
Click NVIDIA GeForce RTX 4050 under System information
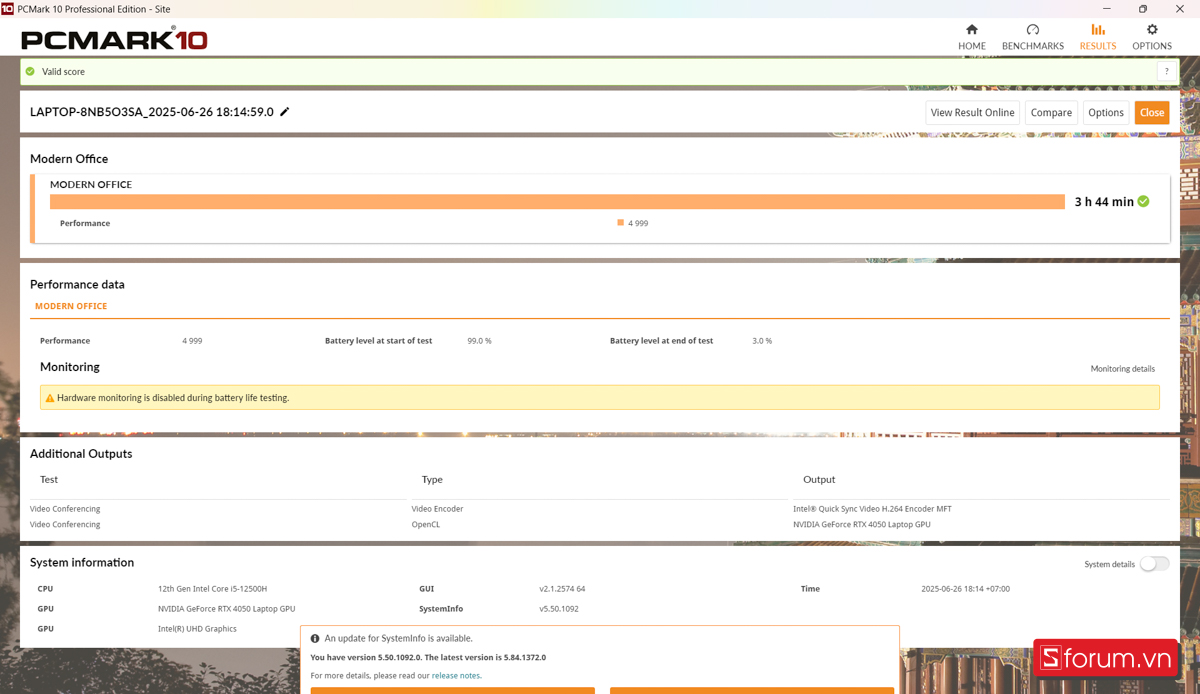[226, 609]
